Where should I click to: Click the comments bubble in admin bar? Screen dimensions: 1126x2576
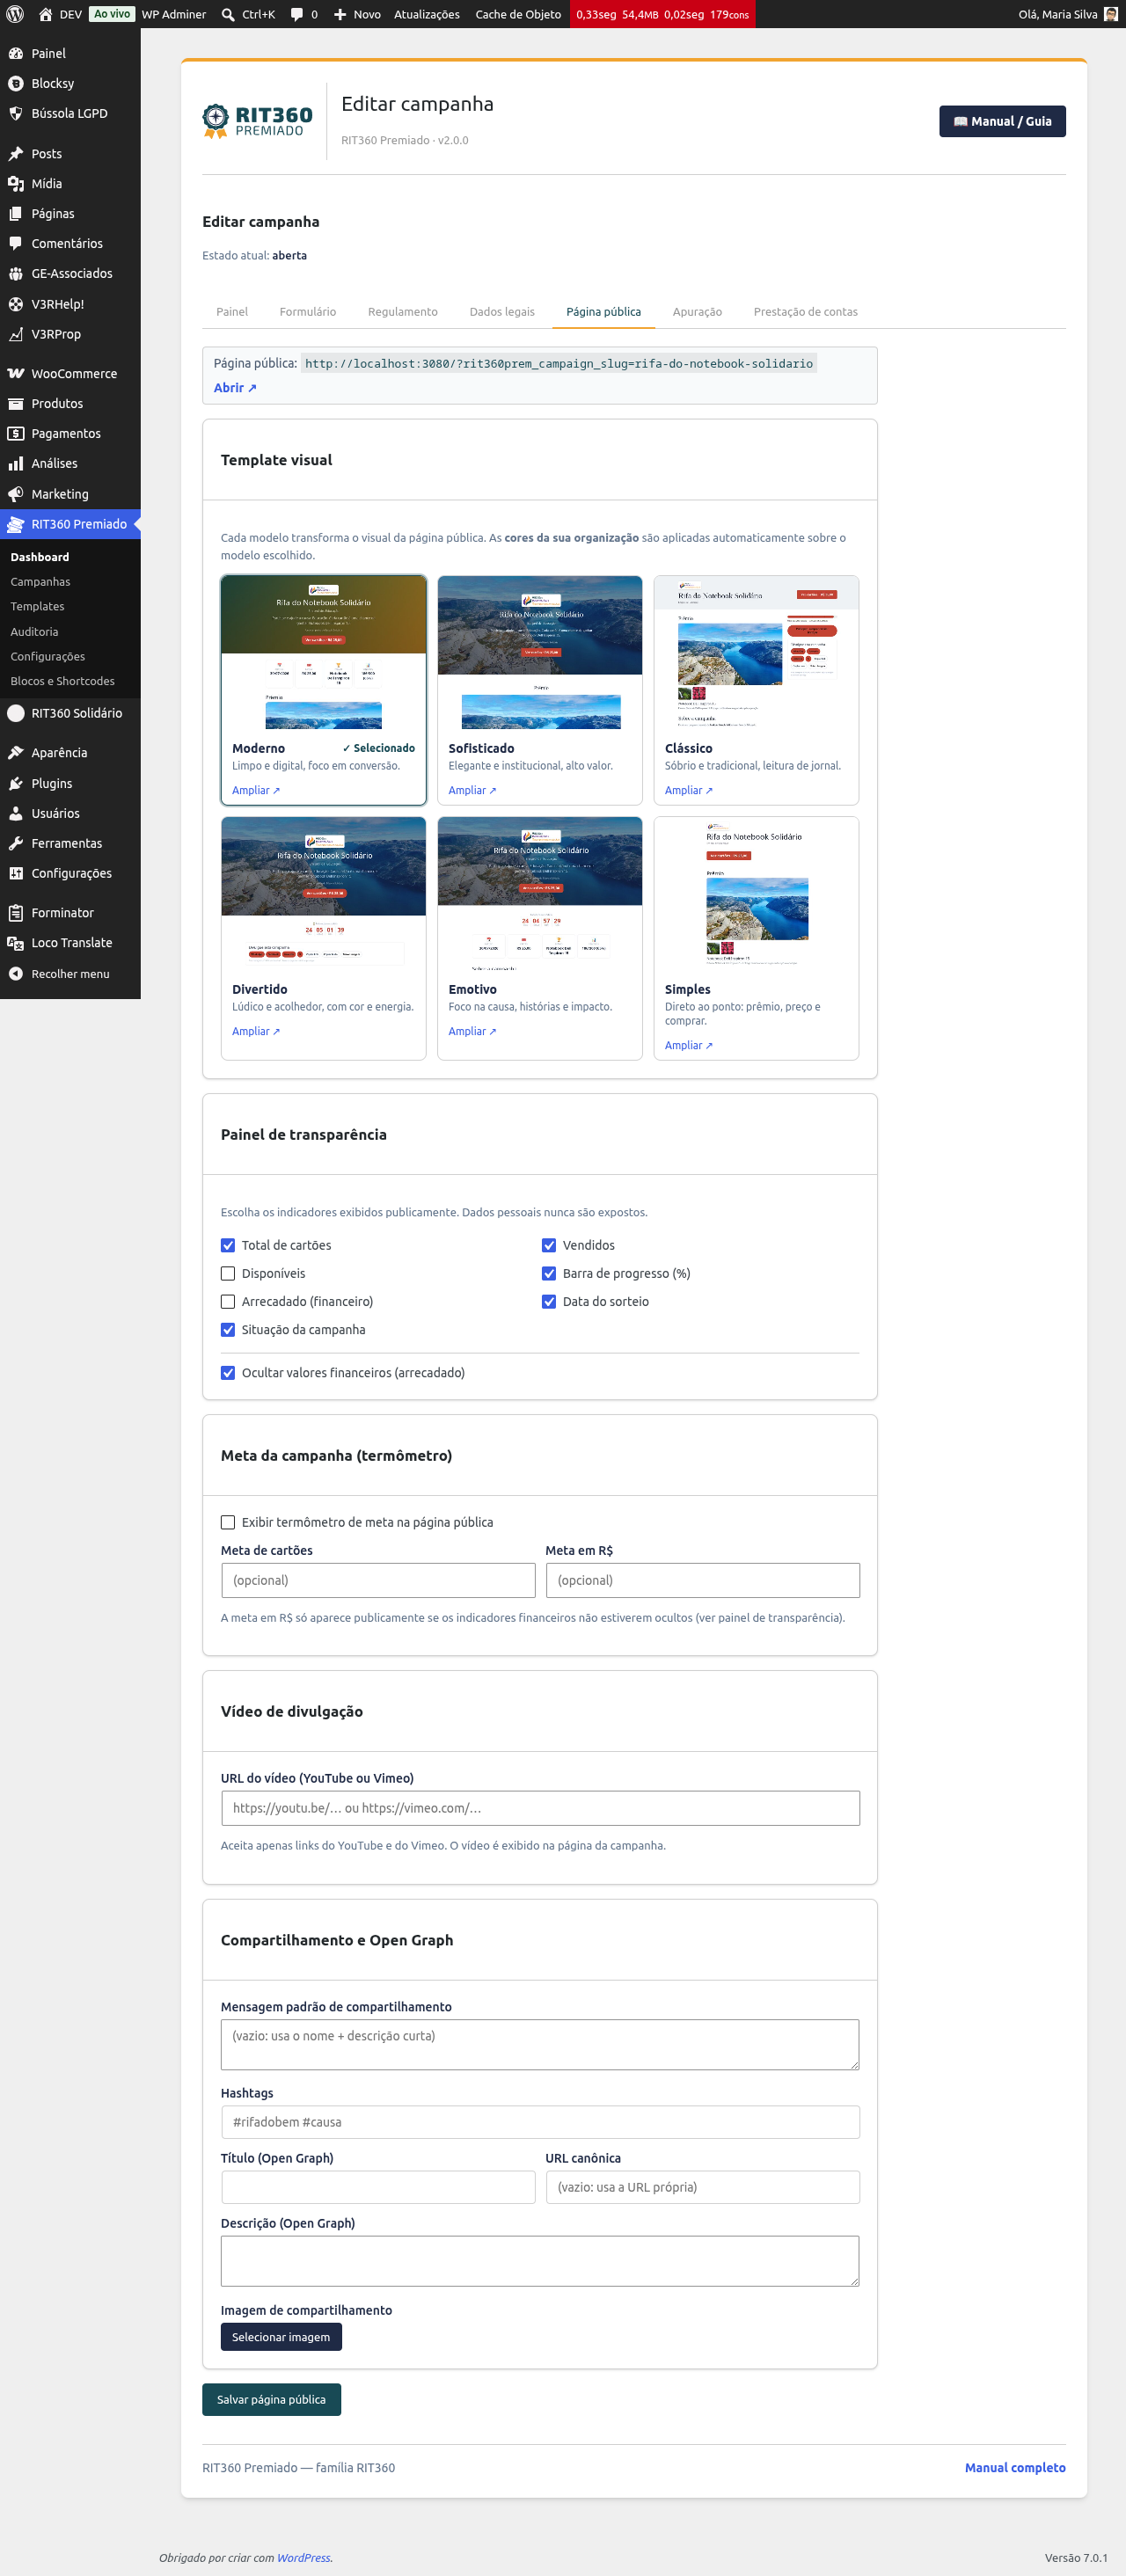pos(297,14)
